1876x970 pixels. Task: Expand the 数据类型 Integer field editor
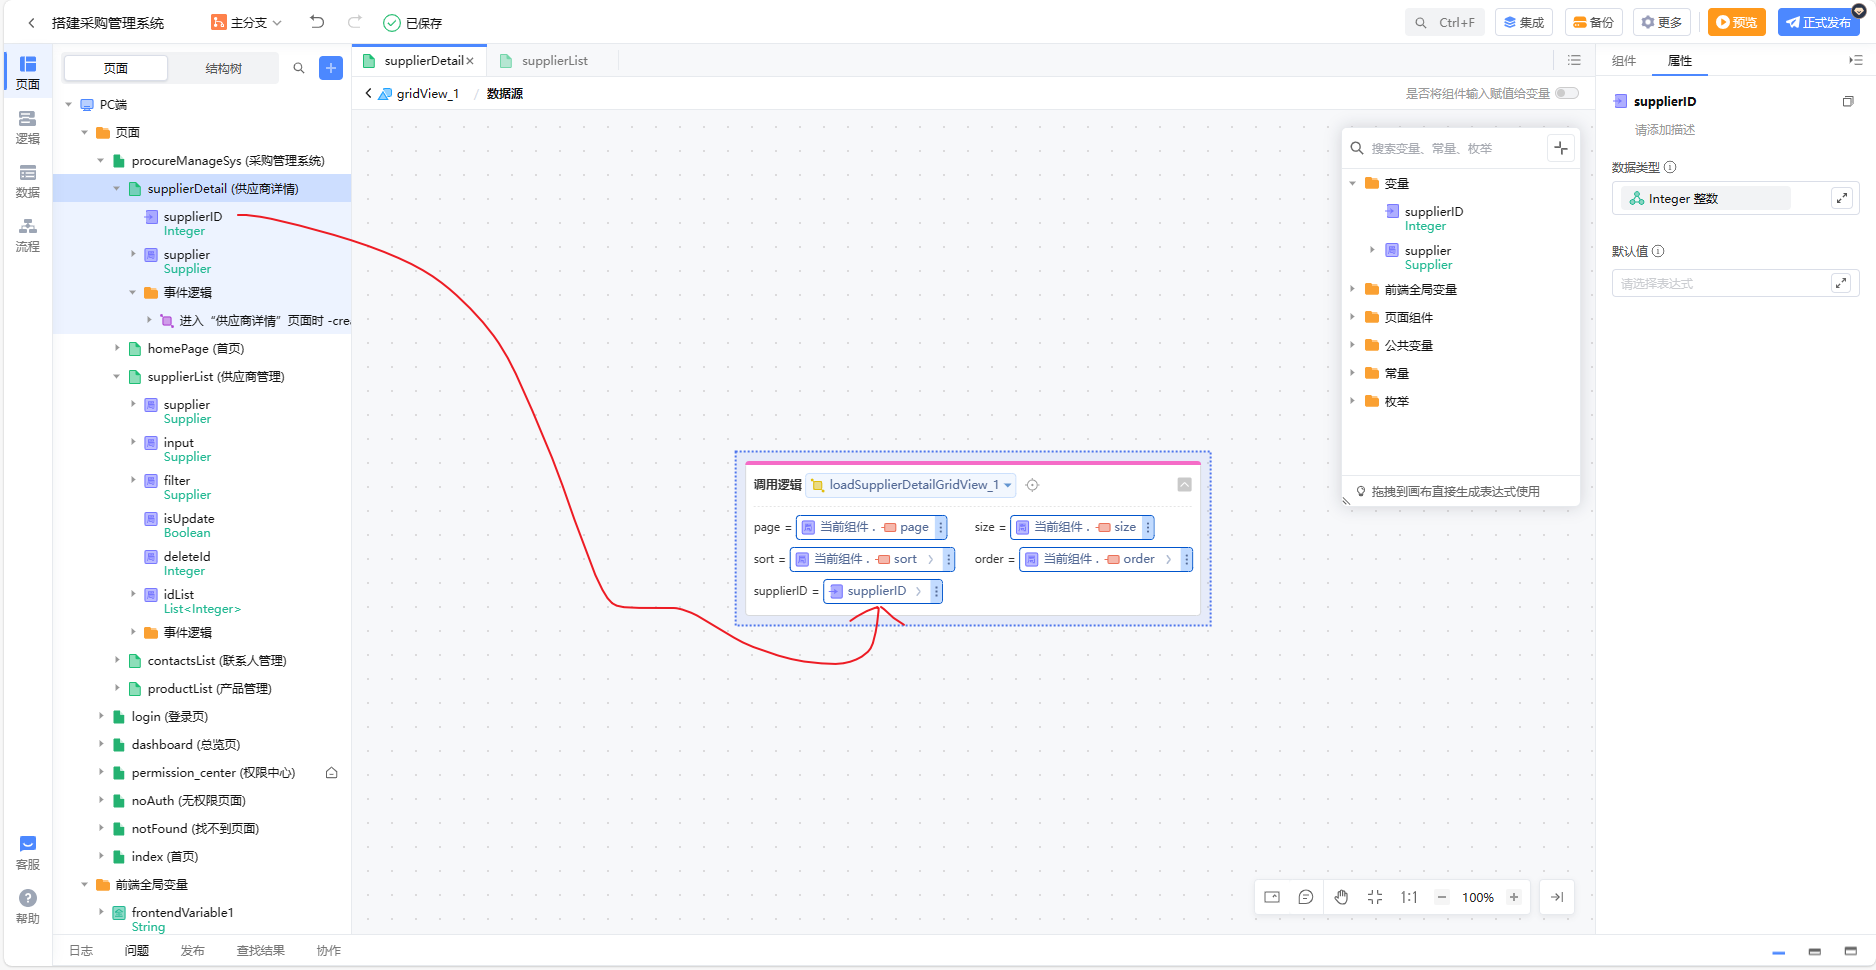1842,198
